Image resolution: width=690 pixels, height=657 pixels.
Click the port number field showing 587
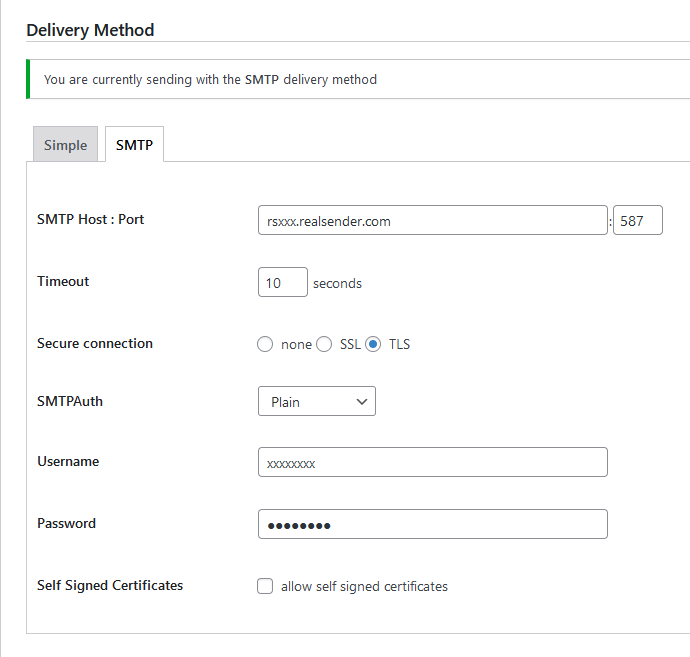pos(637,221)
